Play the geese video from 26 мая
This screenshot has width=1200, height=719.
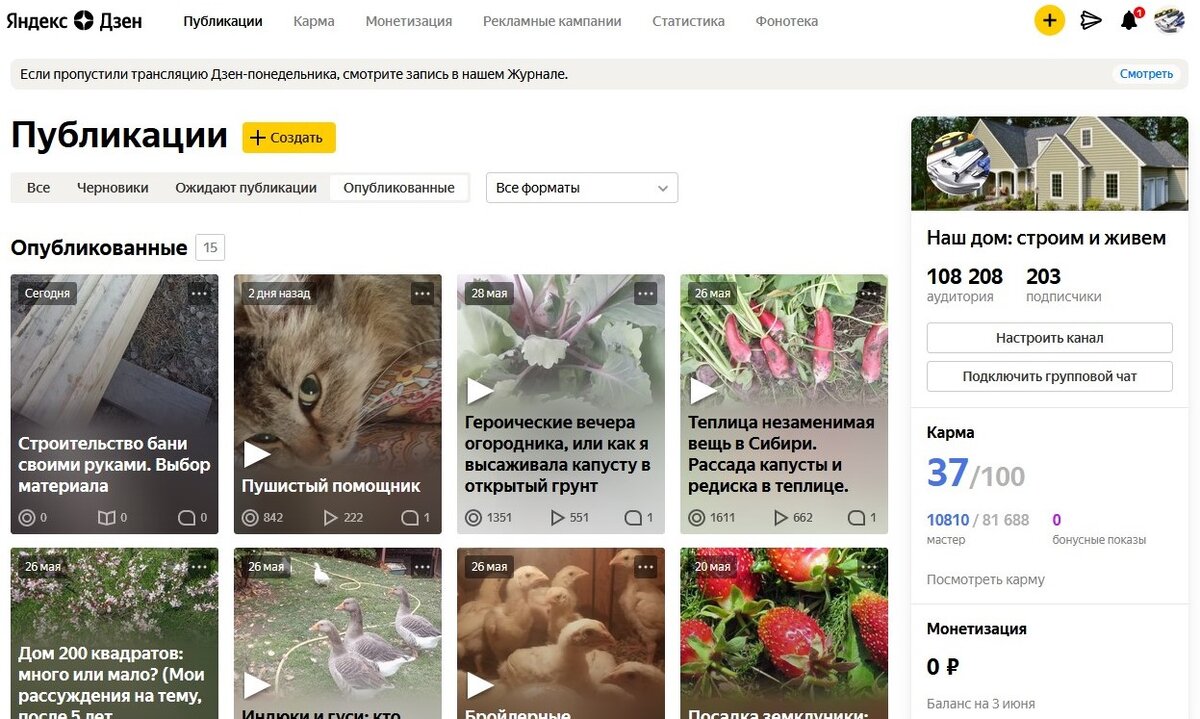point(257,685)
